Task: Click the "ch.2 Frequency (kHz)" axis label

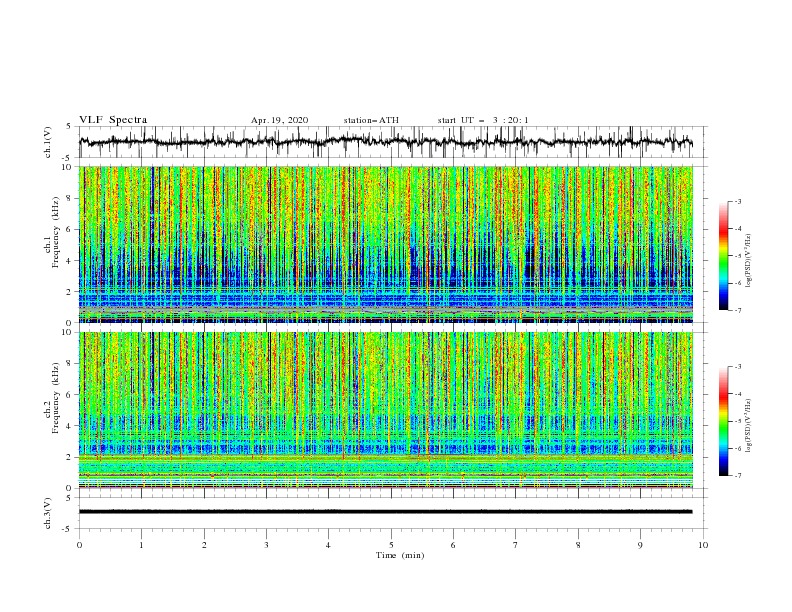Action: (52, 398)
